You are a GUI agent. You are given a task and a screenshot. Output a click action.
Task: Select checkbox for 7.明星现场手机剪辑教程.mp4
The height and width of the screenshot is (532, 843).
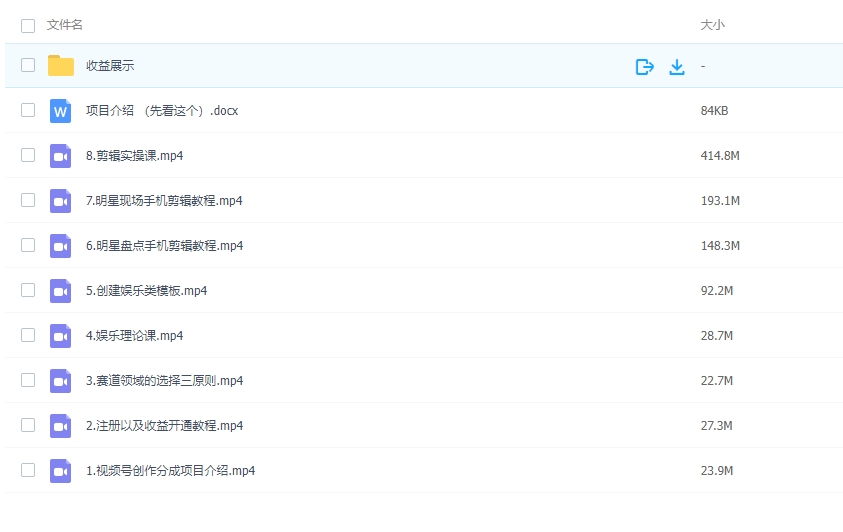[x=28, y=200]
